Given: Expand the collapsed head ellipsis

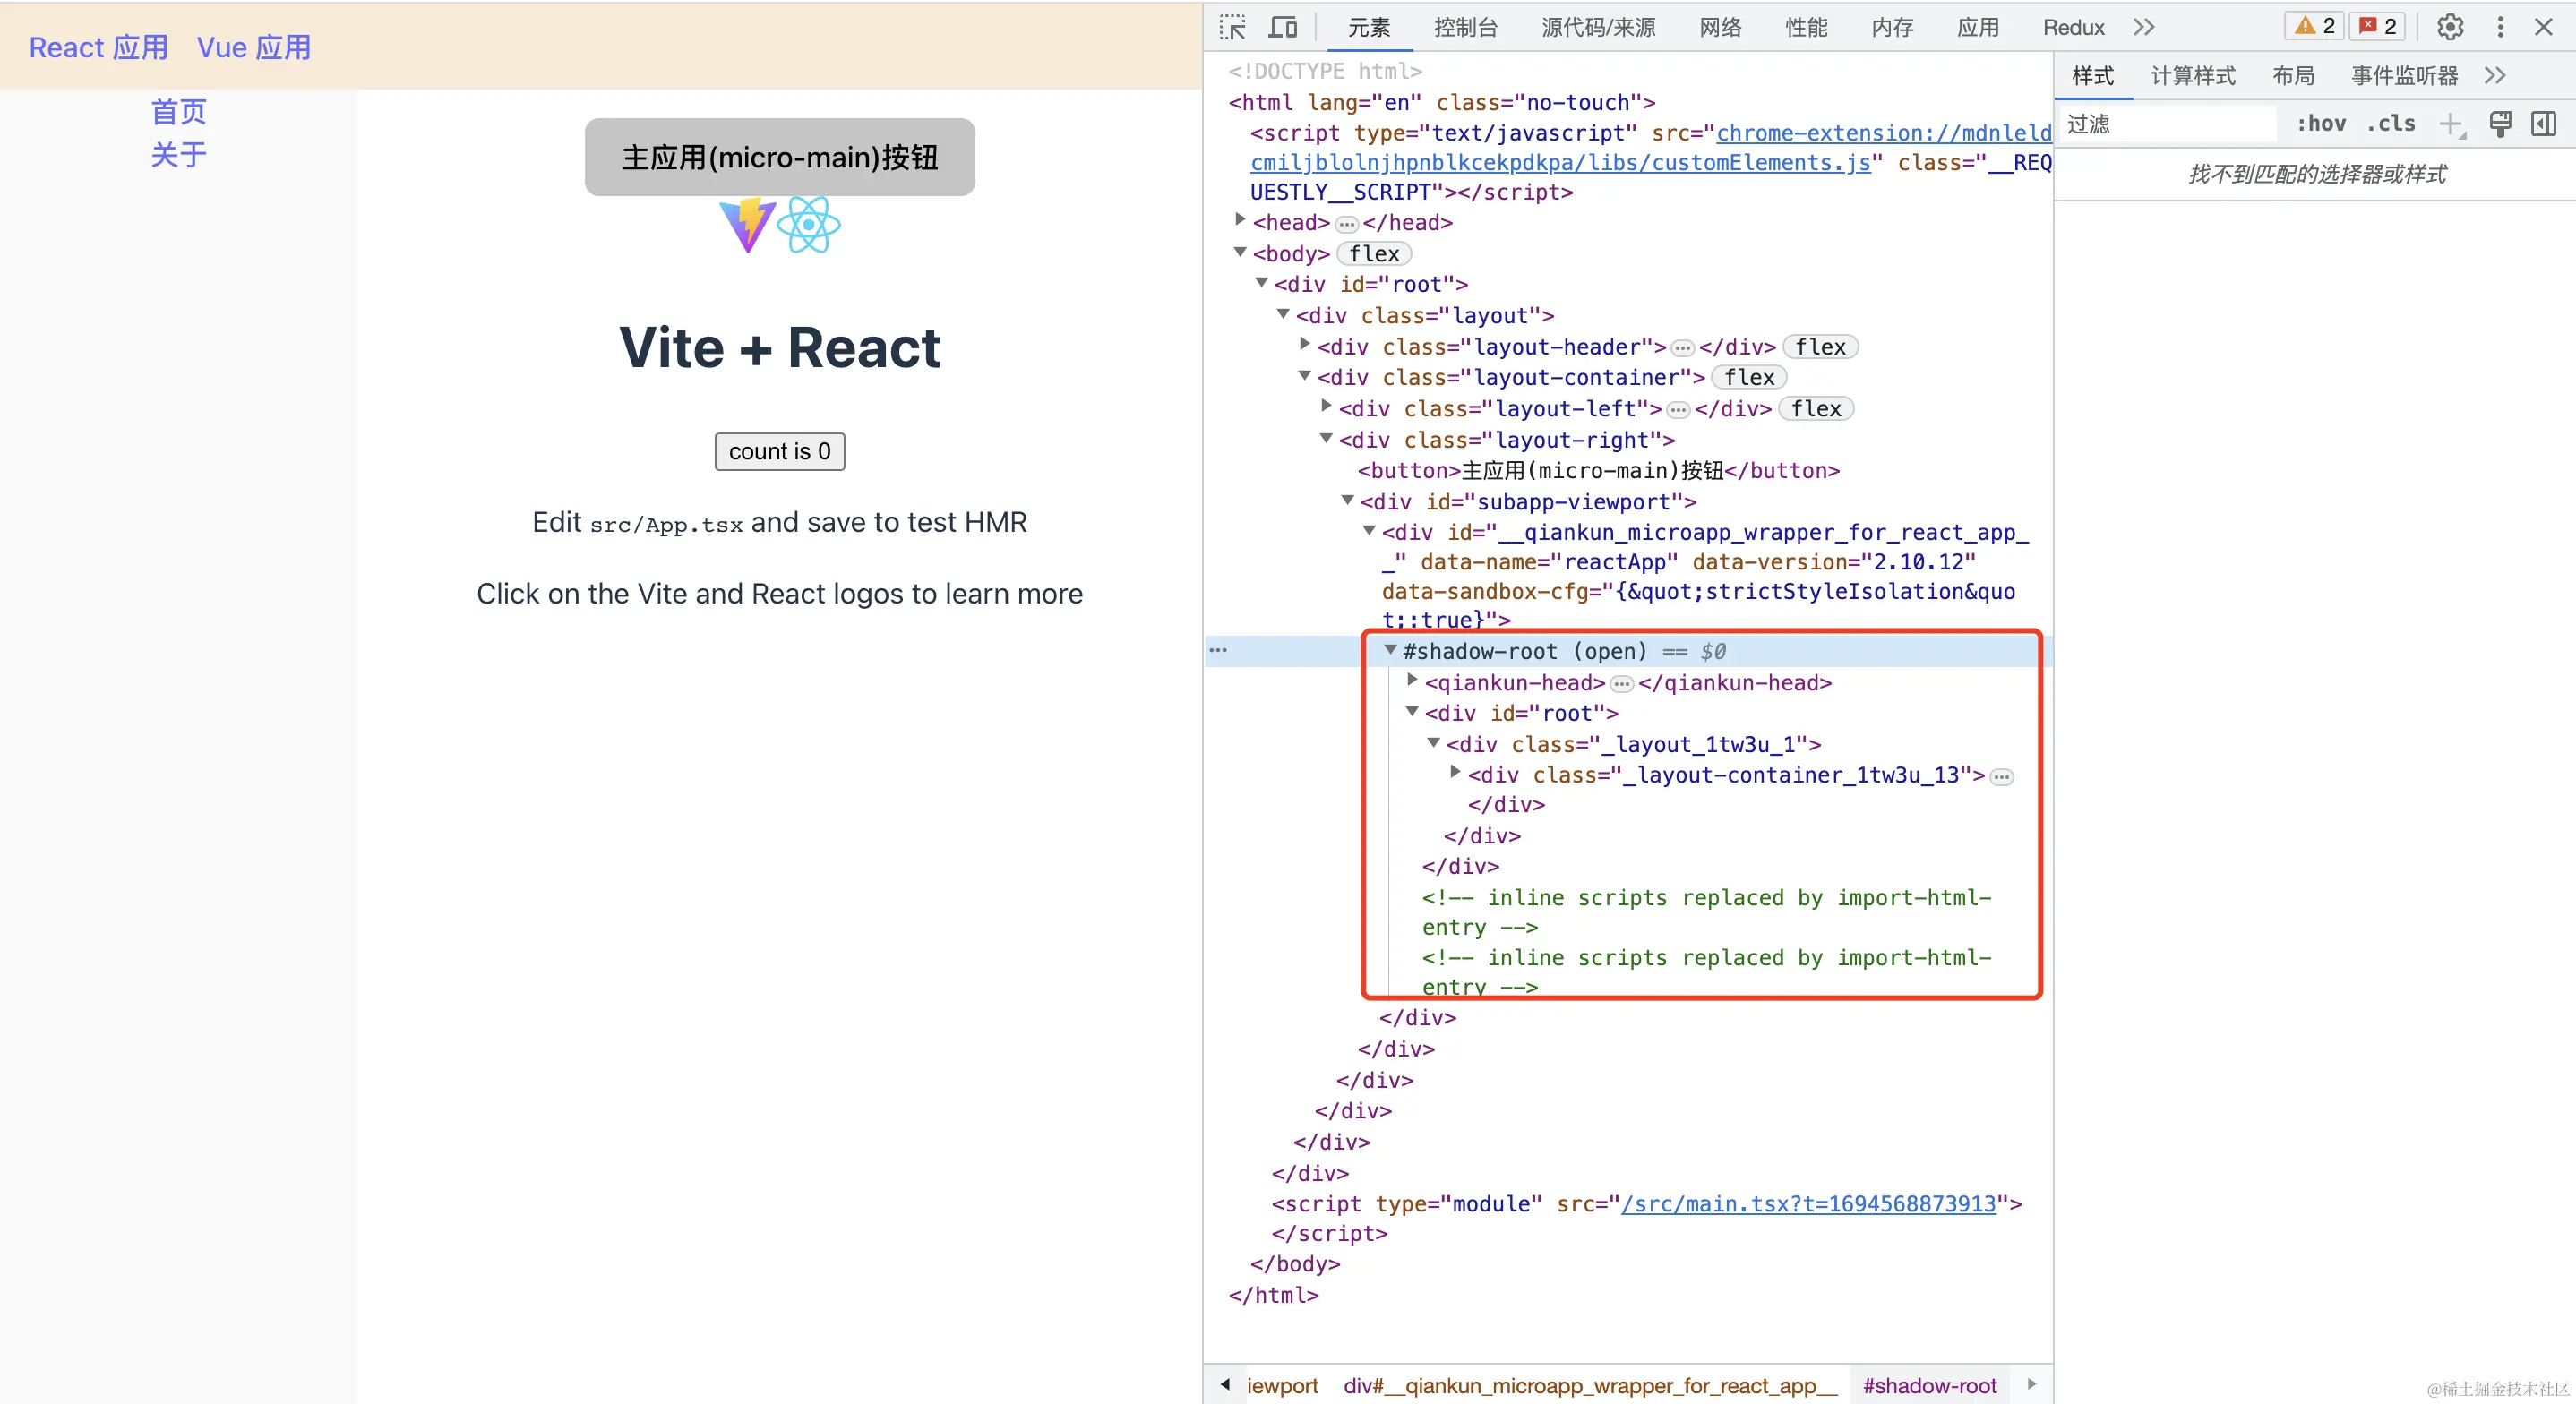Looking at the screenshot, I should [1346, 224].
